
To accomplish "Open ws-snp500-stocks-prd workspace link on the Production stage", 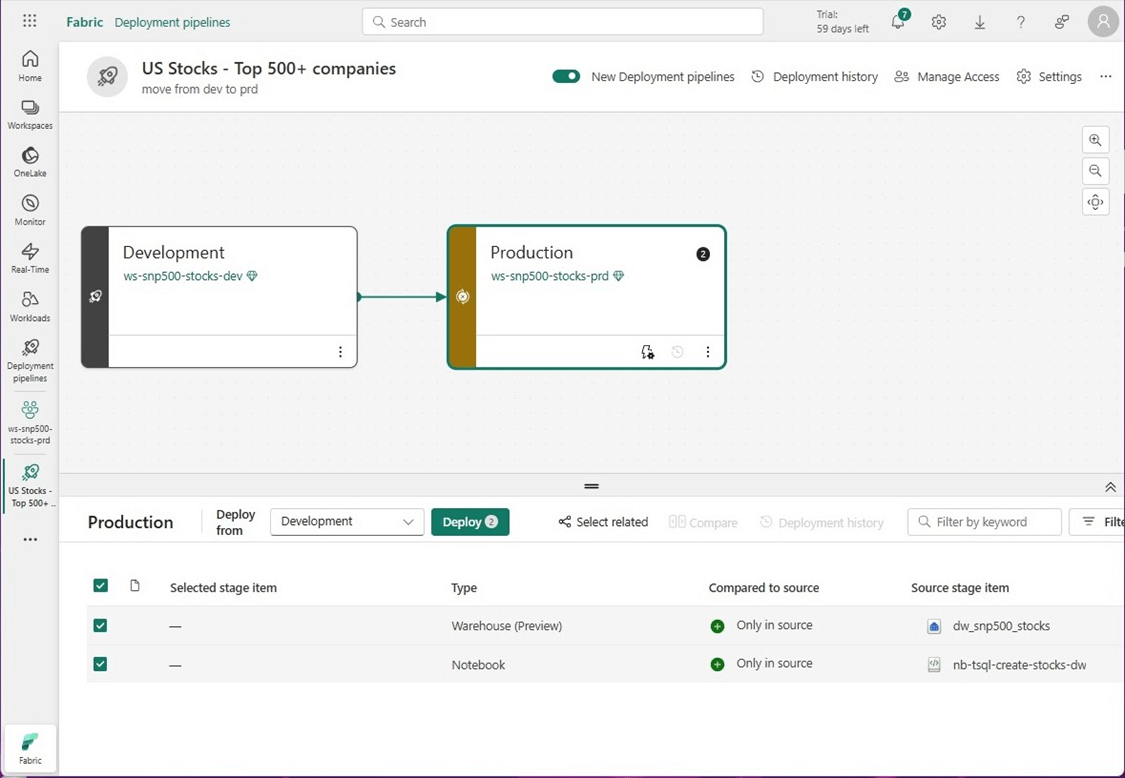I will pyautogui.click(x=550, y=276).
